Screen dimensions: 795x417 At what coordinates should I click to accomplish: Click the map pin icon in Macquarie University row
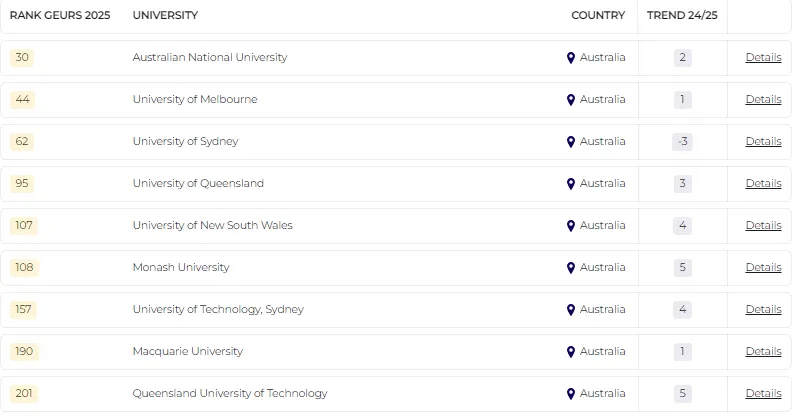571,352
